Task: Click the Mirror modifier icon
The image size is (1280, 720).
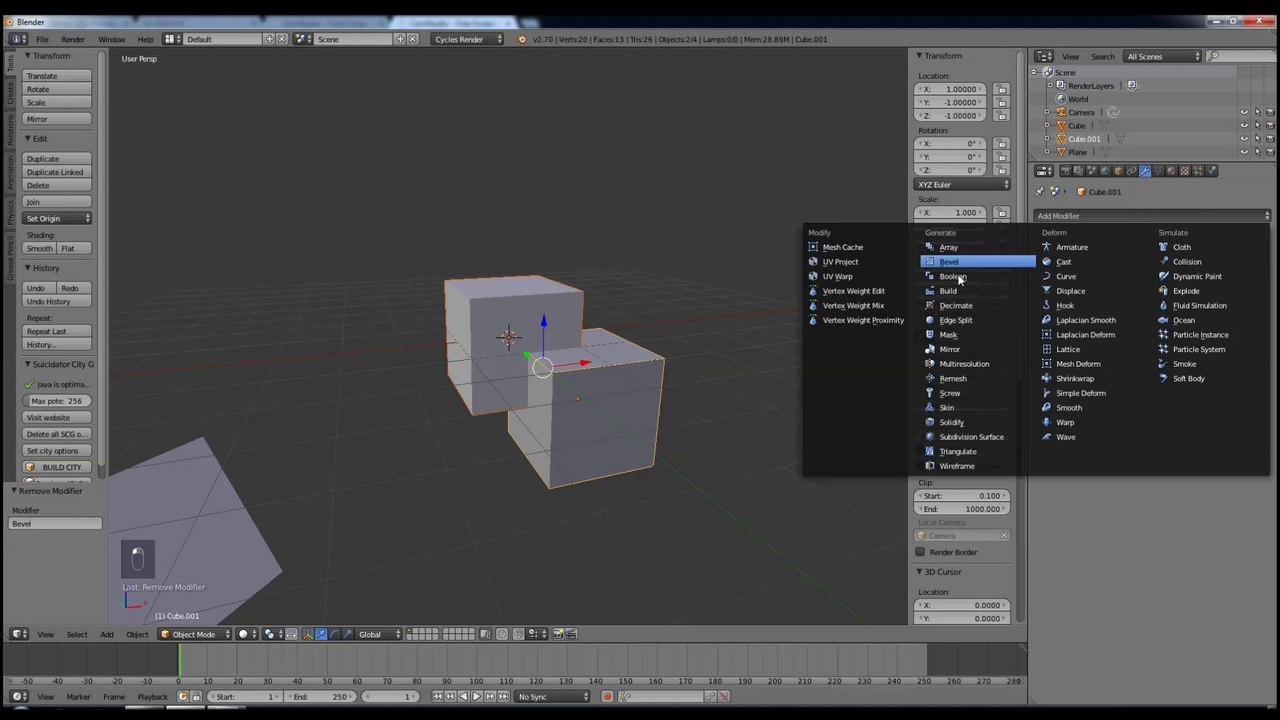Action: click(x=930, y=349)
